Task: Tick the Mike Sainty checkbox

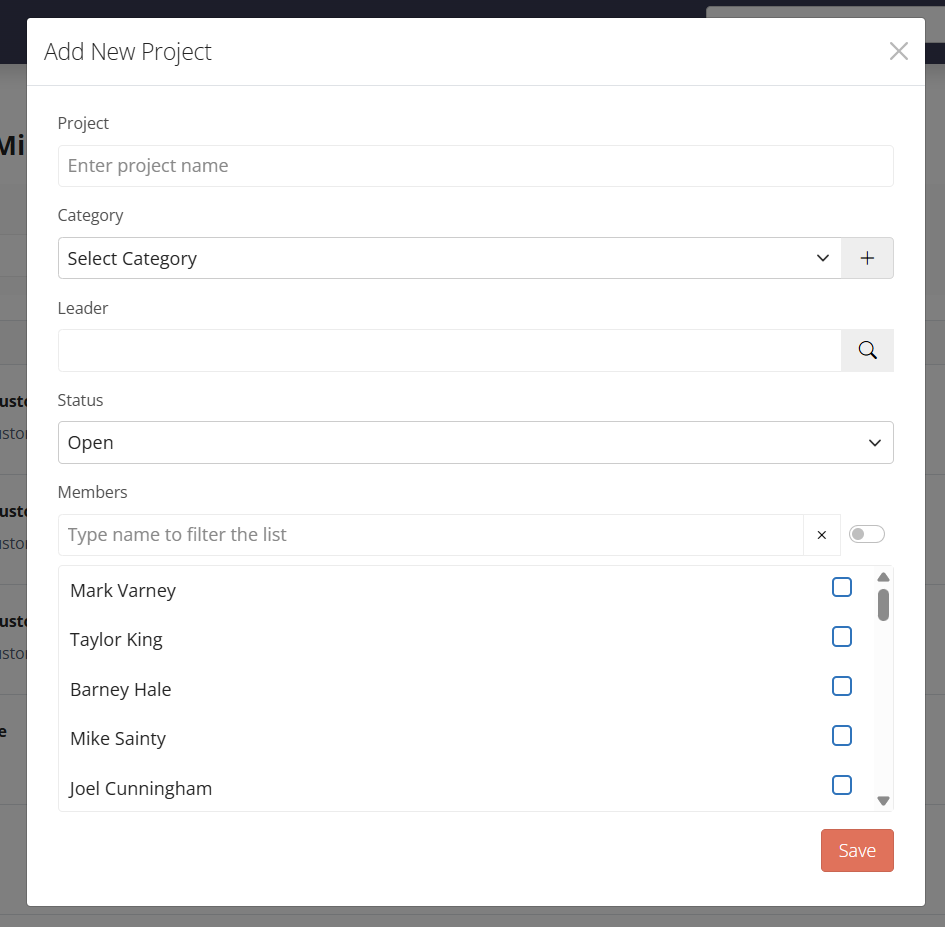Action: coord(842,736)
